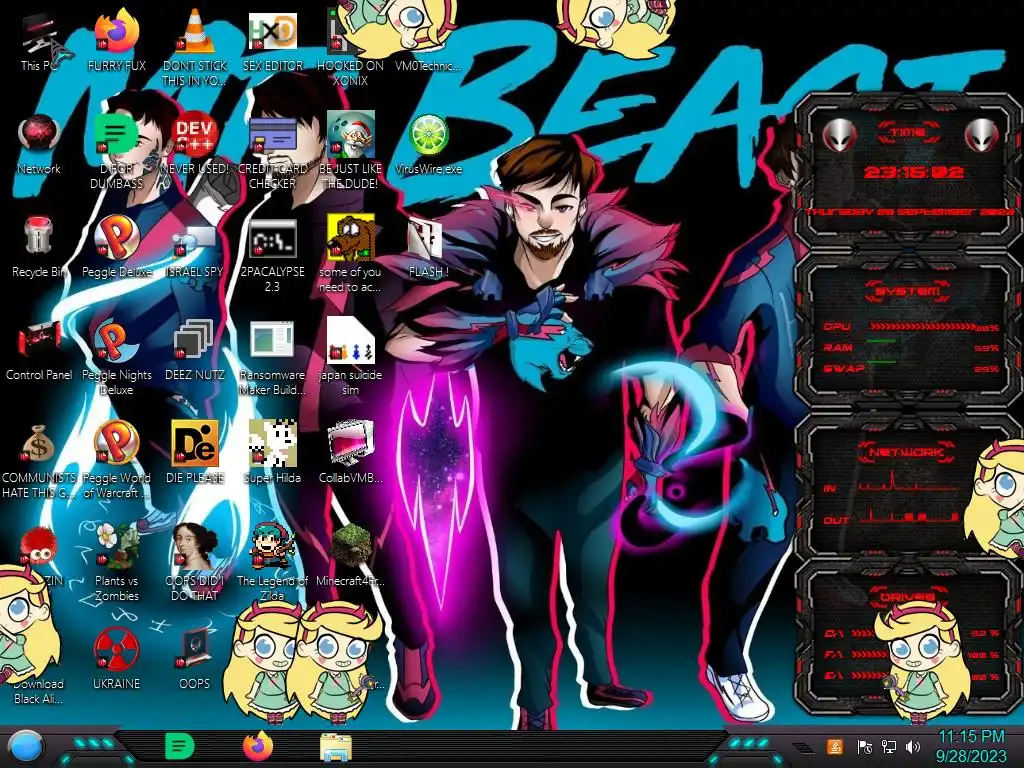Launch Peggle World of Warcraft

(x=117, y=461)
